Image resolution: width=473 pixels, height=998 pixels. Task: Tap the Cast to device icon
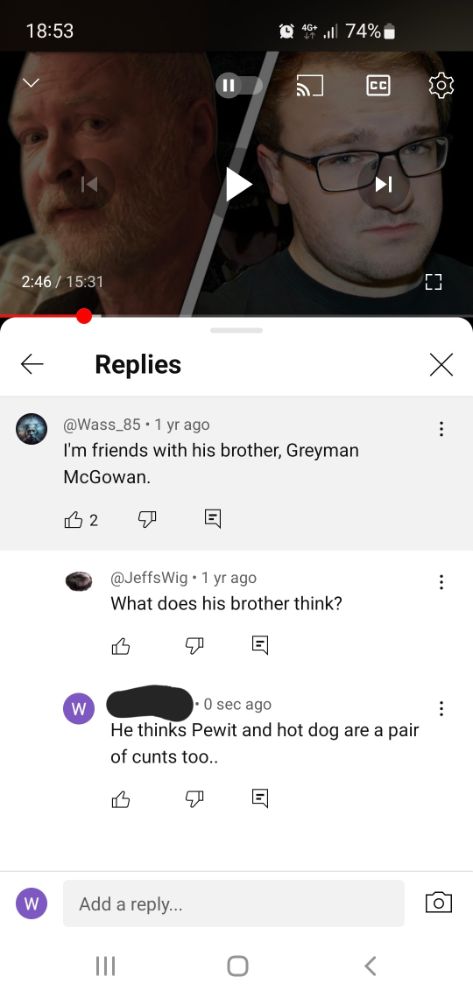(309, 85)
